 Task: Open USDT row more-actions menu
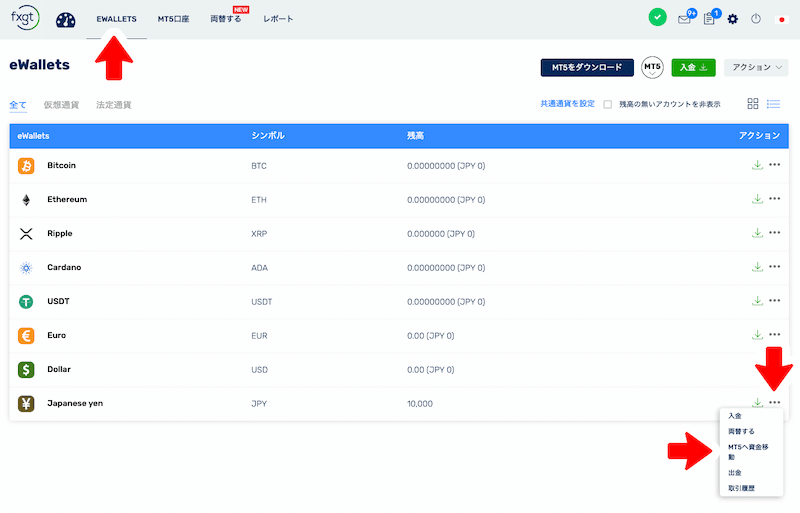click(x=774, y=301)
